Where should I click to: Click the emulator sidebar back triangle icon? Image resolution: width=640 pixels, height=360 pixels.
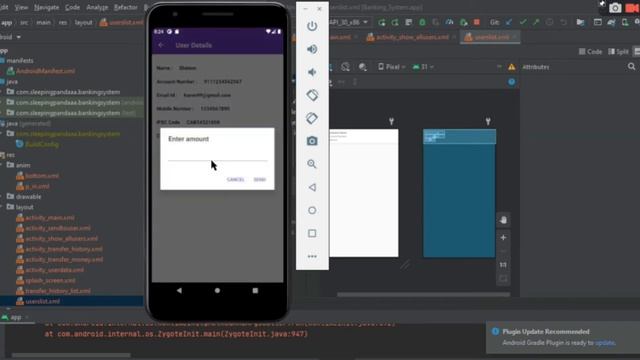pos(312,187)
